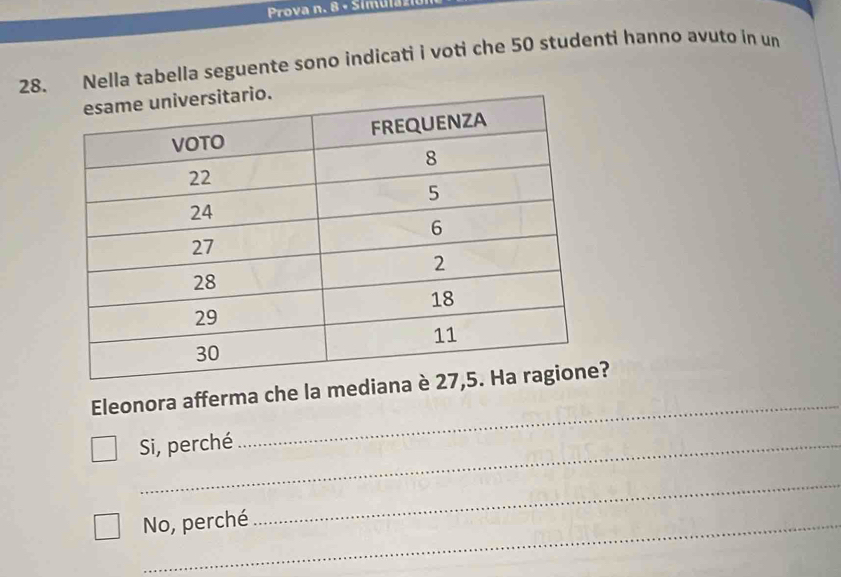Click the frequency value 18
This screenshot has height=577, width=841.
442,299
